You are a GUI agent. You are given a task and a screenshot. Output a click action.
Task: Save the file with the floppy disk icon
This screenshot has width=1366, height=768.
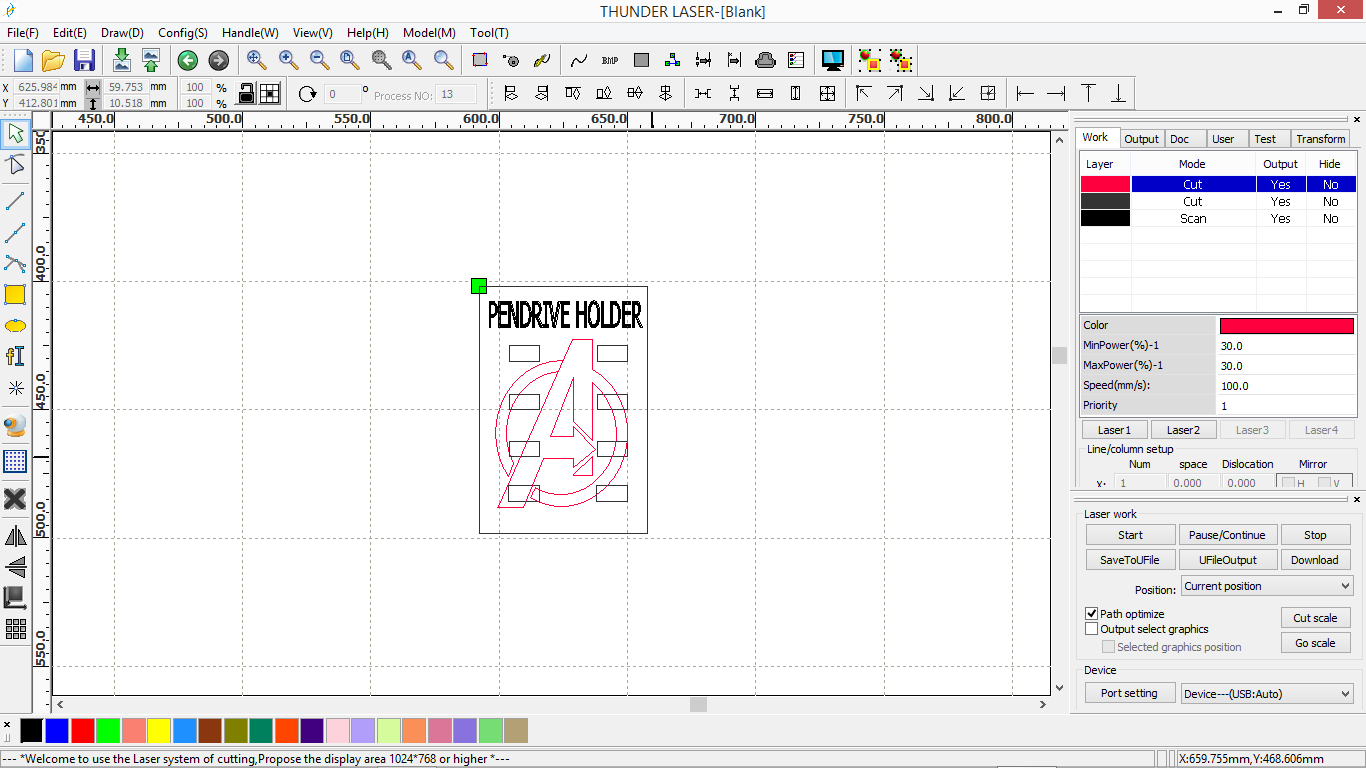click(x=85, y=60)
